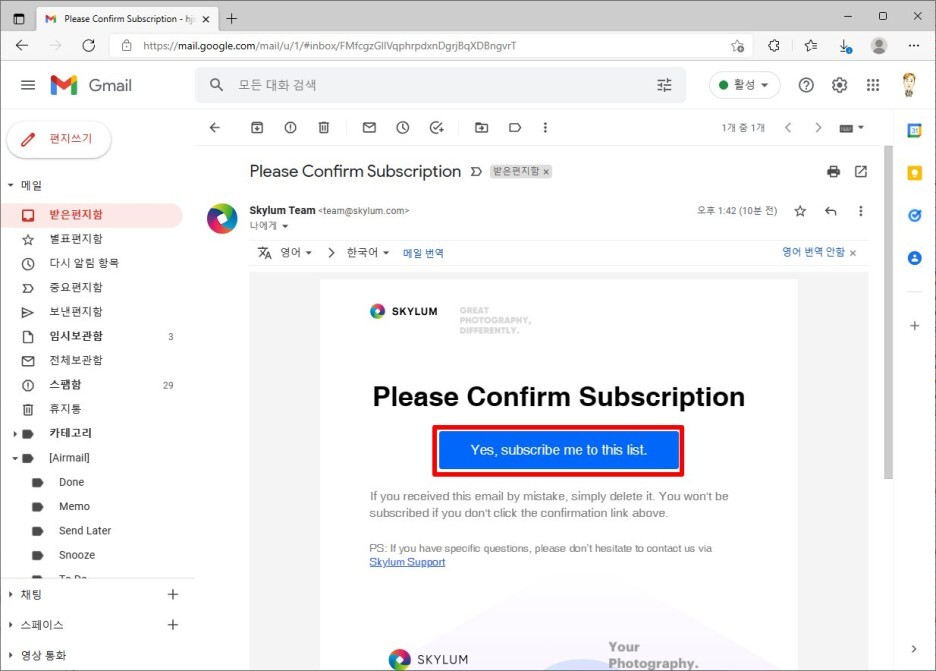Open Google Tasks side panel

[x=914, y=216]
